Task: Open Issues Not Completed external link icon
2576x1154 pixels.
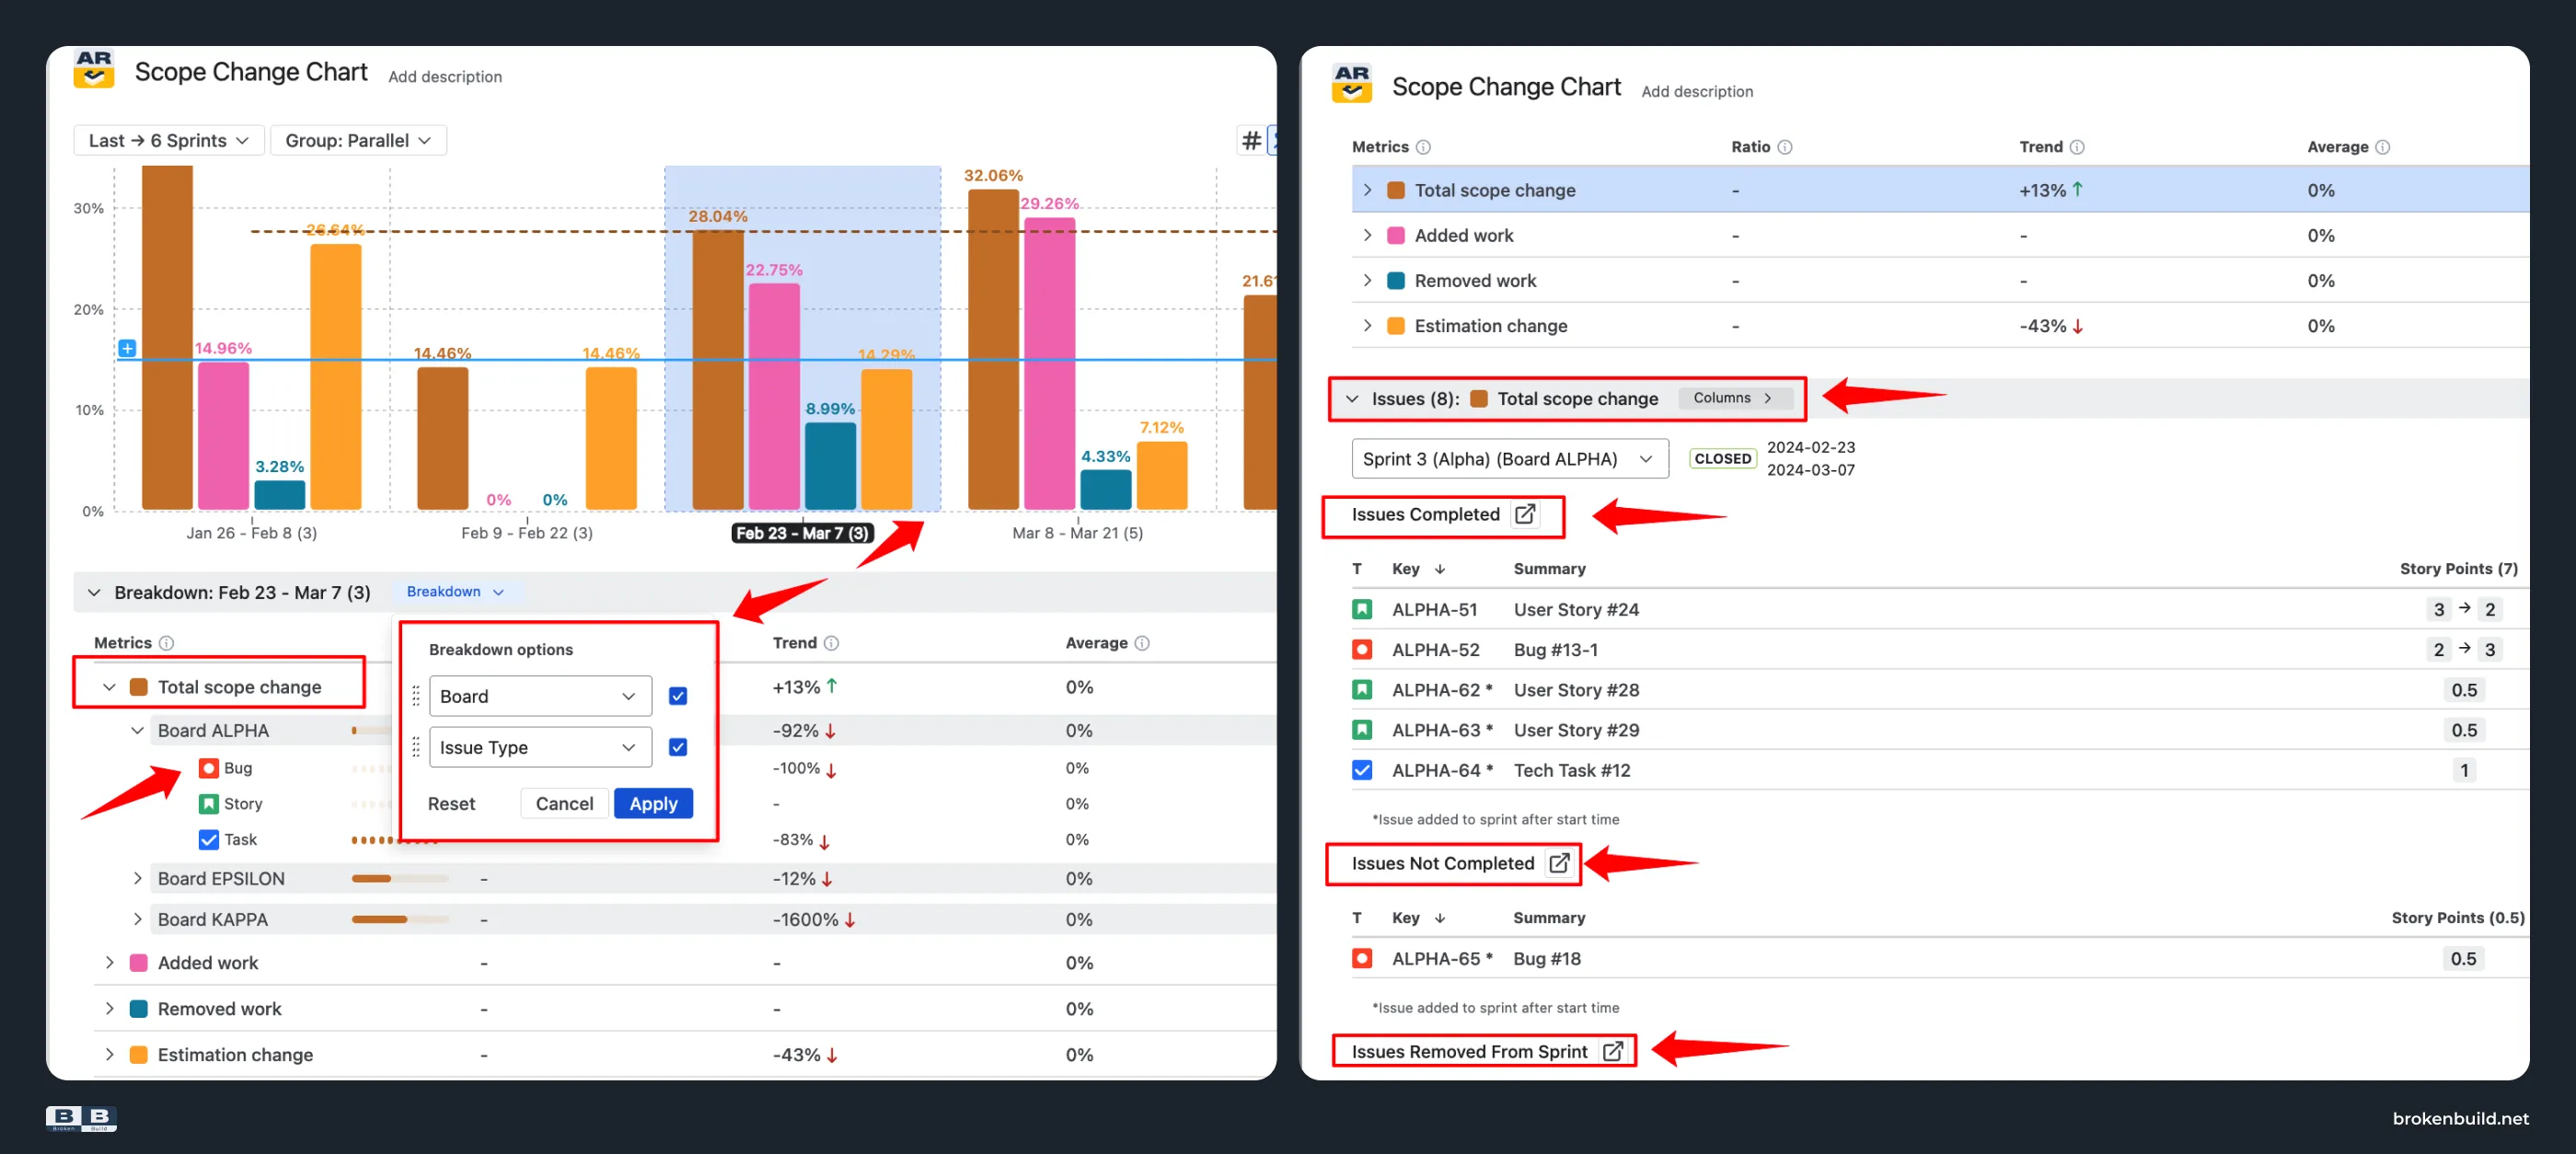Action: (1559, 862)
